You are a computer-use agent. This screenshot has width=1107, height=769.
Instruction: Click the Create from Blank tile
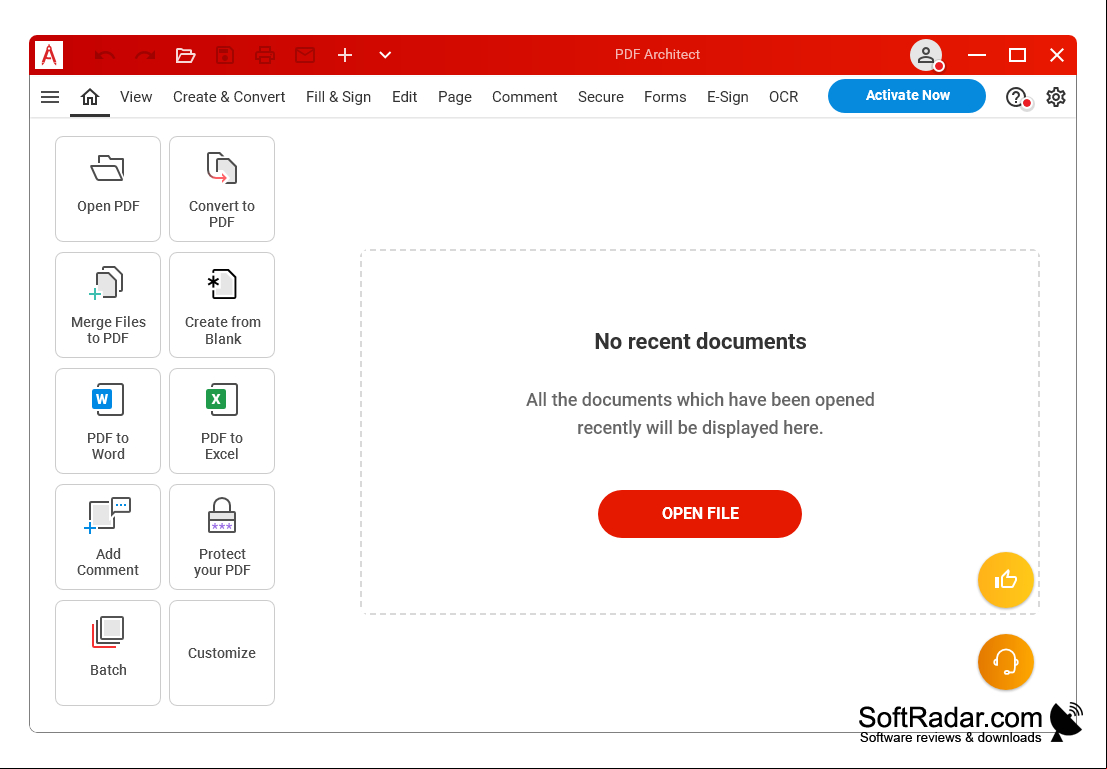[x=222, y=305]
